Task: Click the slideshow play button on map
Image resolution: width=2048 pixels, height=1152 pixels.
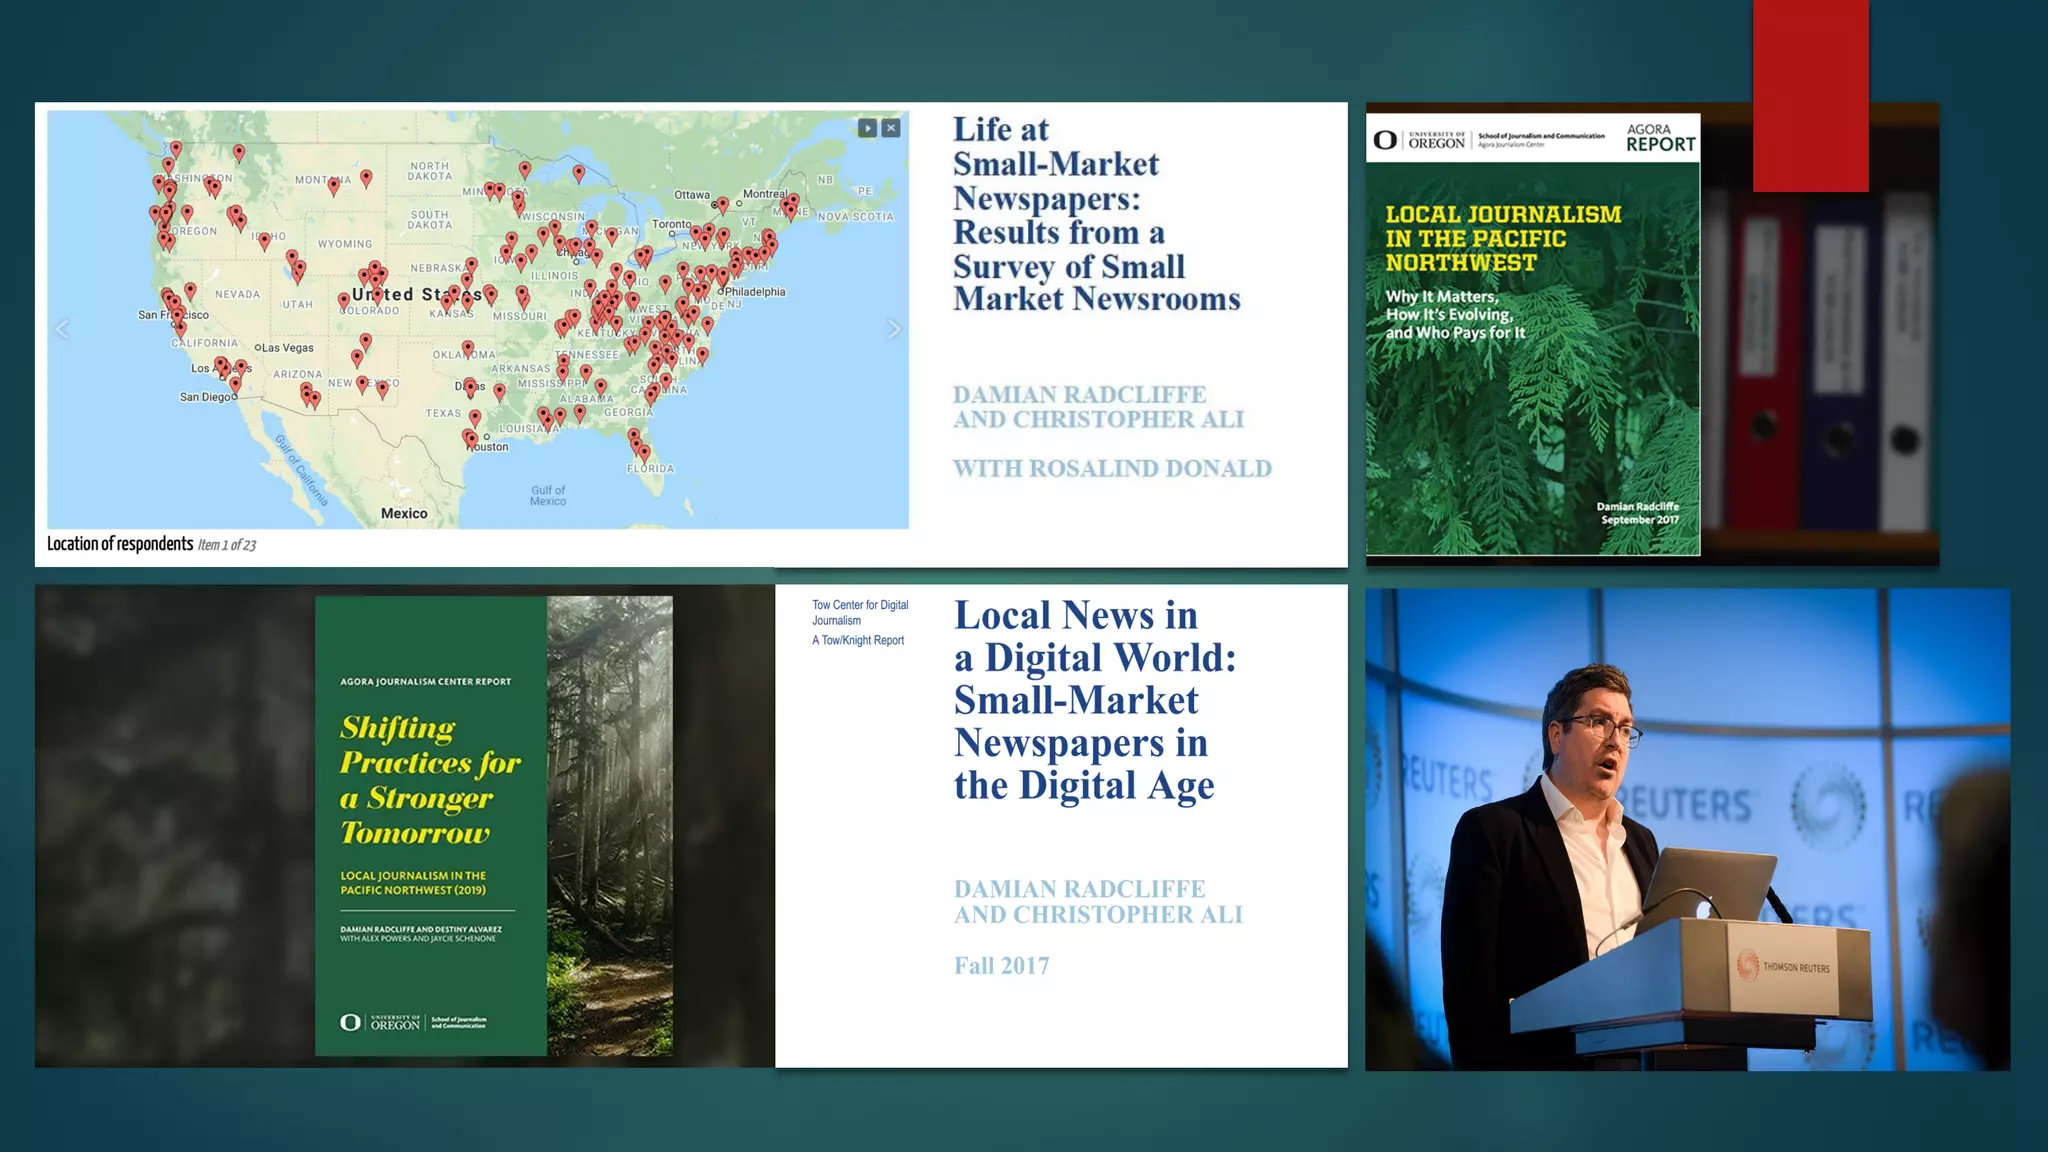Action: point(867,128)
